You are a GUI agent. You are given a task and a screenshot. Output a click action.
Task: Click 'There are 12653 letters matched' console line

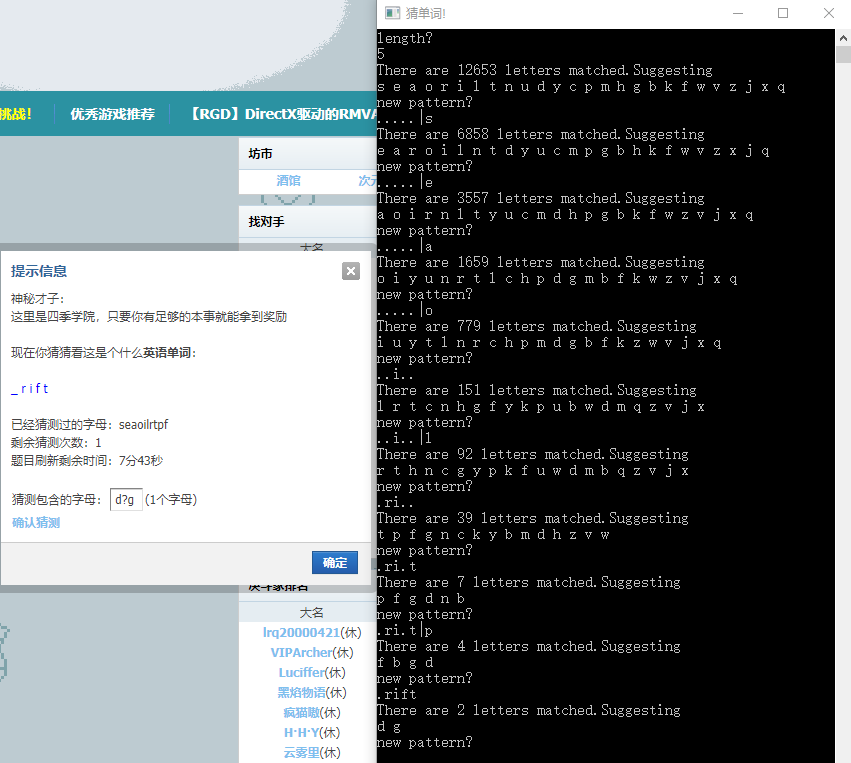544,70
